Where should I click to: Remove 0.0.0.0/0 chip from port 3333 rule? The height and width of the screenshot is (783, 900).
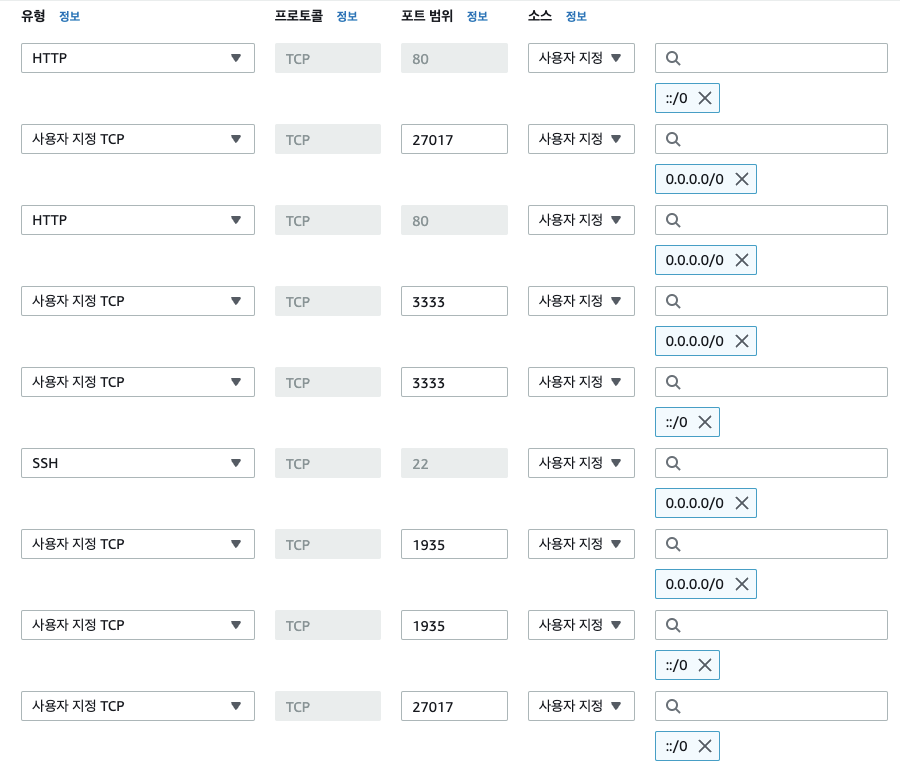click(742, 341)
